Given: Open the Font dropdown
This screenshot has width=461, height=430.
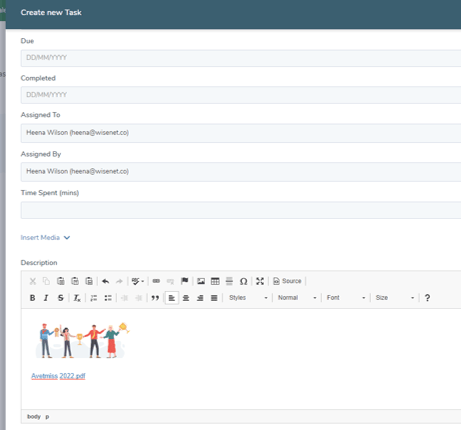Looking at the screenshot, I should [346, 298].
